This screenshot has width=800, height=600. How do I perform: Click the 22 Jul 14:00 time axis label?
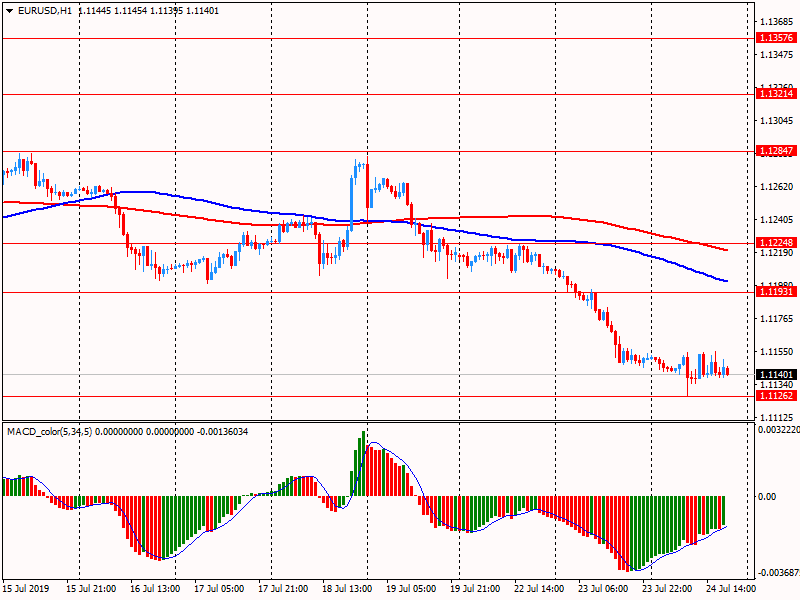(539, 588)
